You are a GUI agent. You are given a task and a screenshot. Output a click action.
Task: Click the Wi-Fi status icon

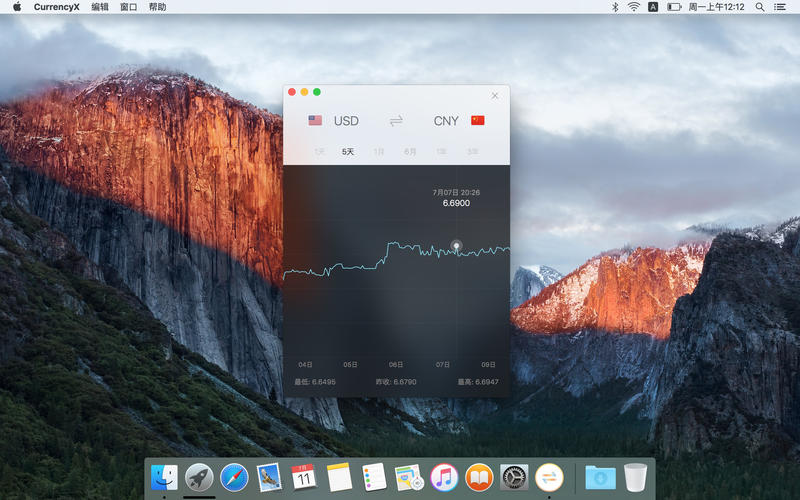(x=634, y=7)
